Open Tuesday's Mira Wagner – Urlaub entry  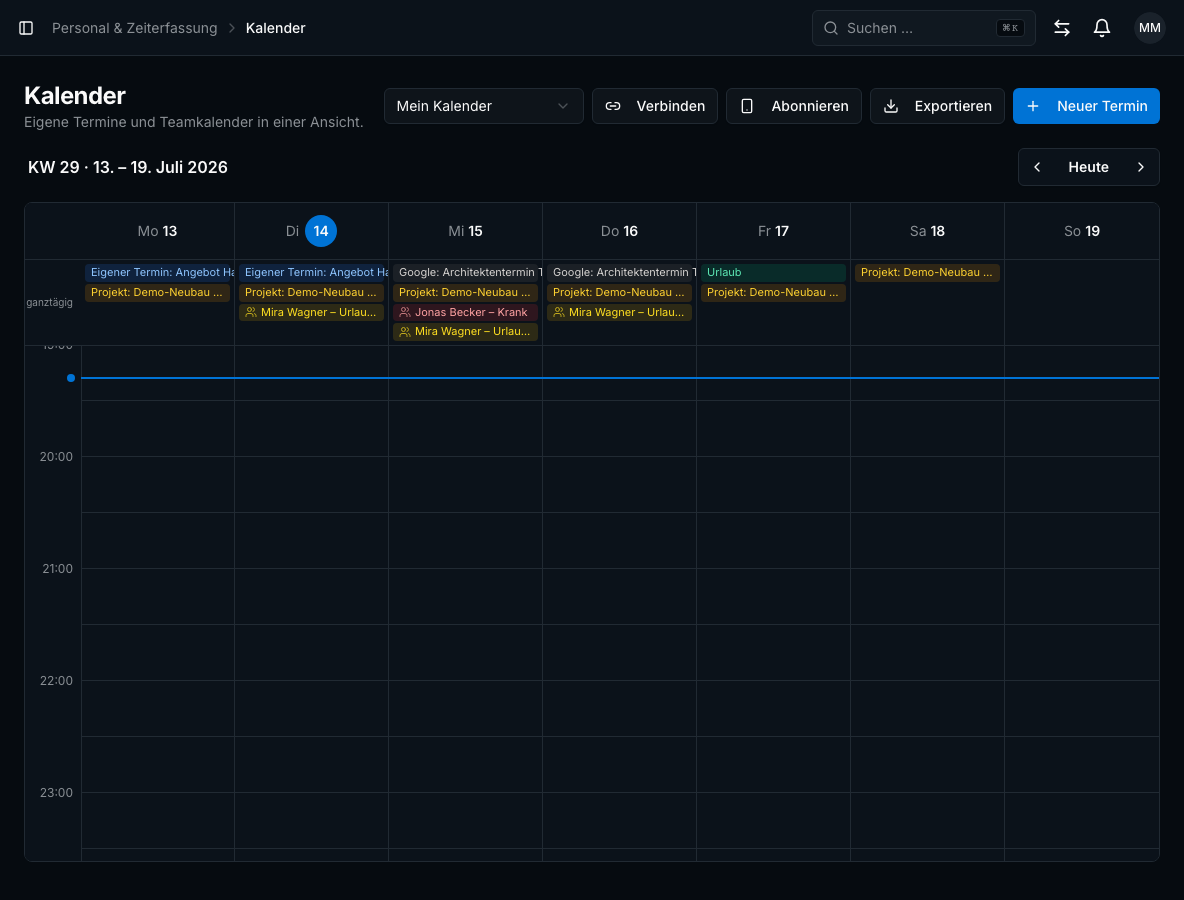click(311, 312)
